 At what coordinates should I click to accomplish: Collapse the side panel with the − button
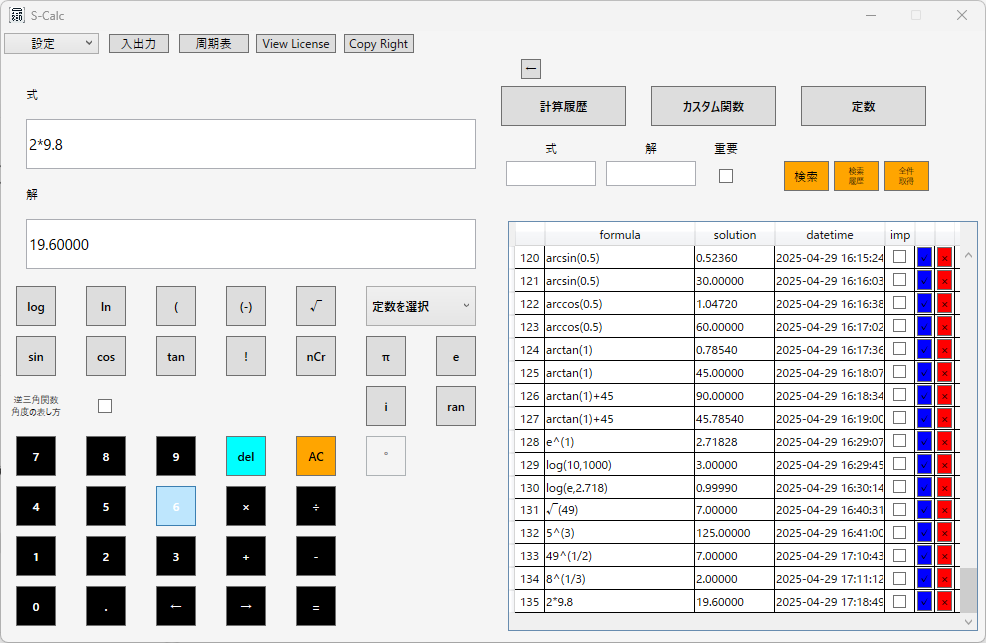[531, 69]
